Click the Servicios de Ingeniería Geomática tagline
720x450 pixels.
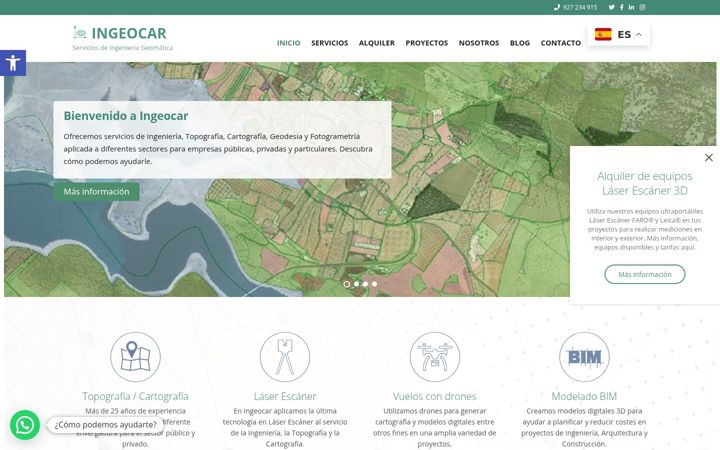coord(123,48)
